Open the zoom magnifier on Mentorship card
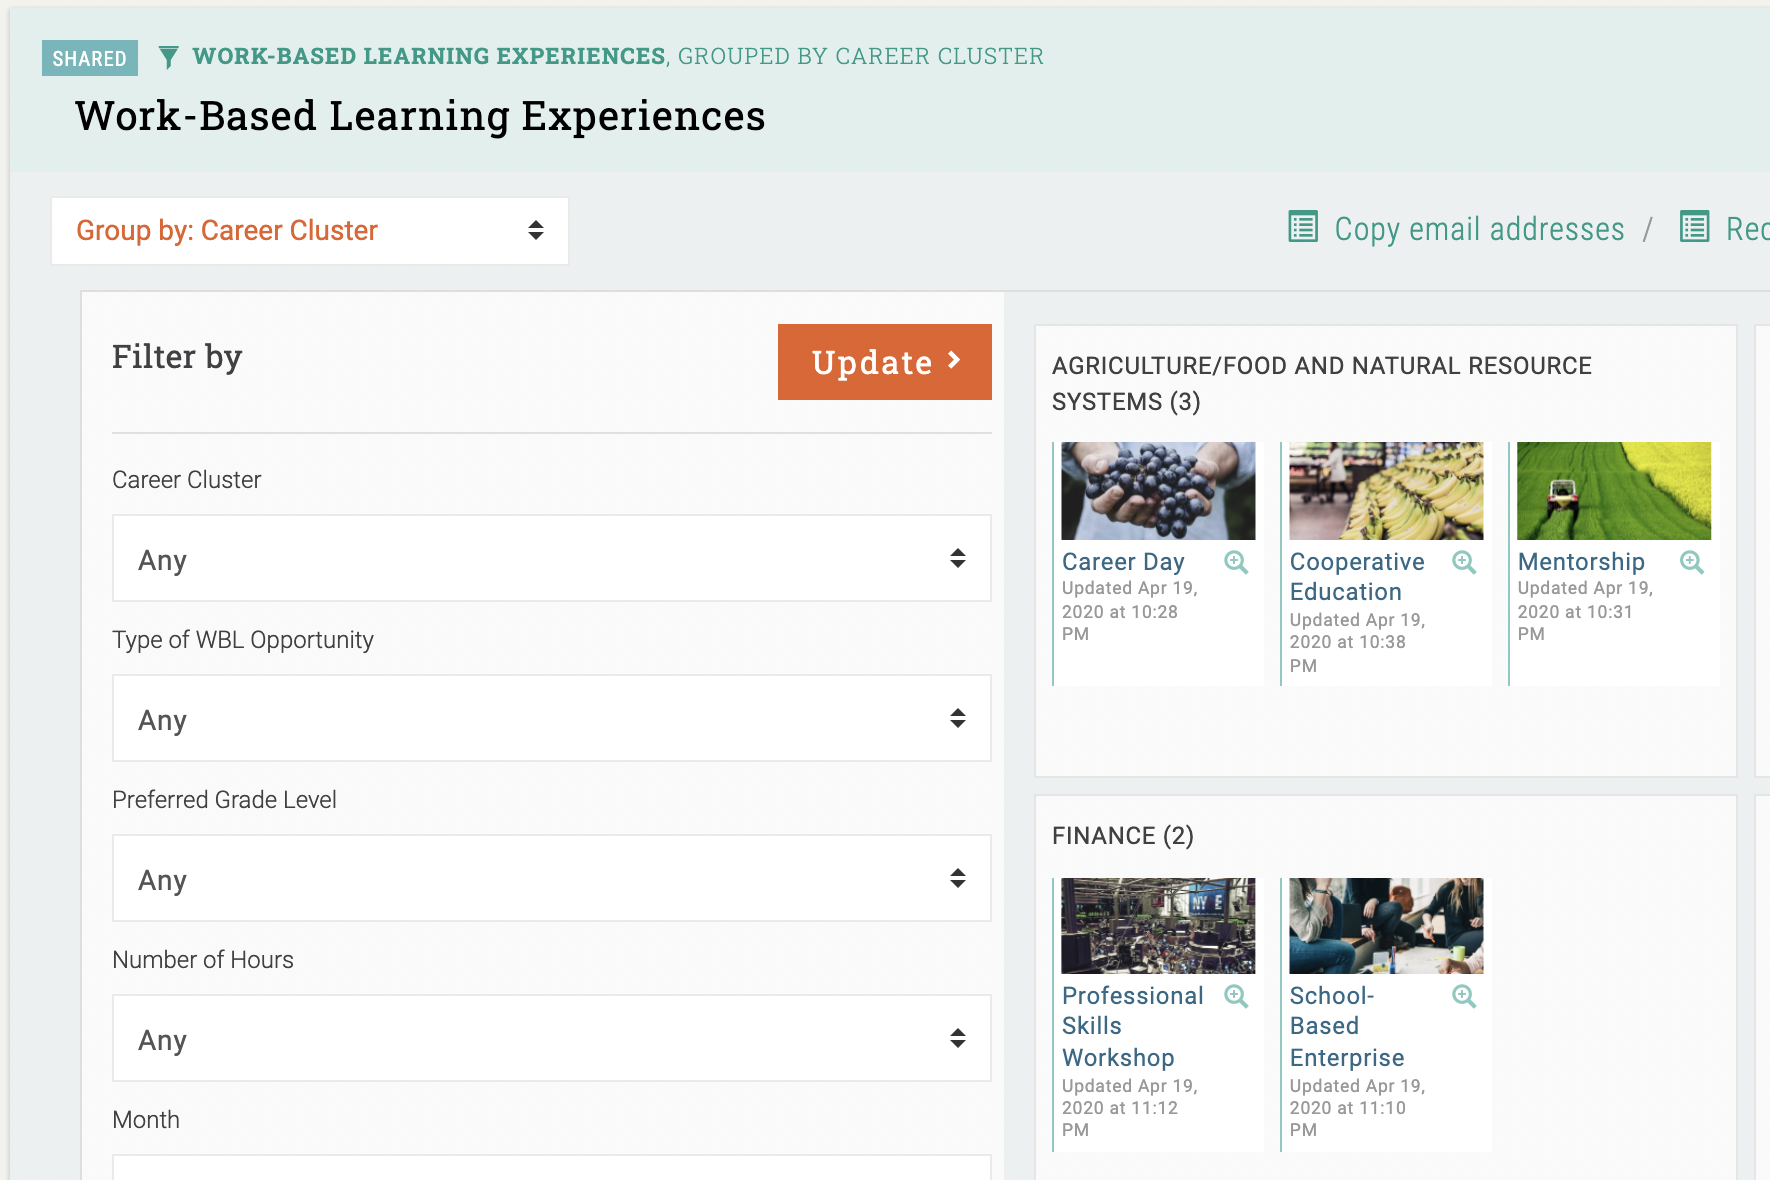The width and height of the screenshot is (1770, 1180). tap(1692, 562)
